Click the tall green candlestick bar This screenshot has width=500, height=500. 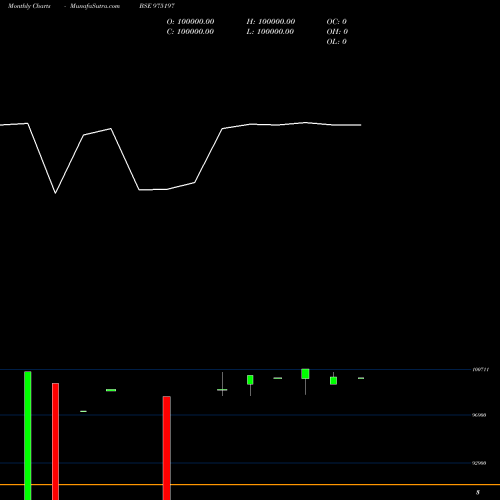coord(28,435)
